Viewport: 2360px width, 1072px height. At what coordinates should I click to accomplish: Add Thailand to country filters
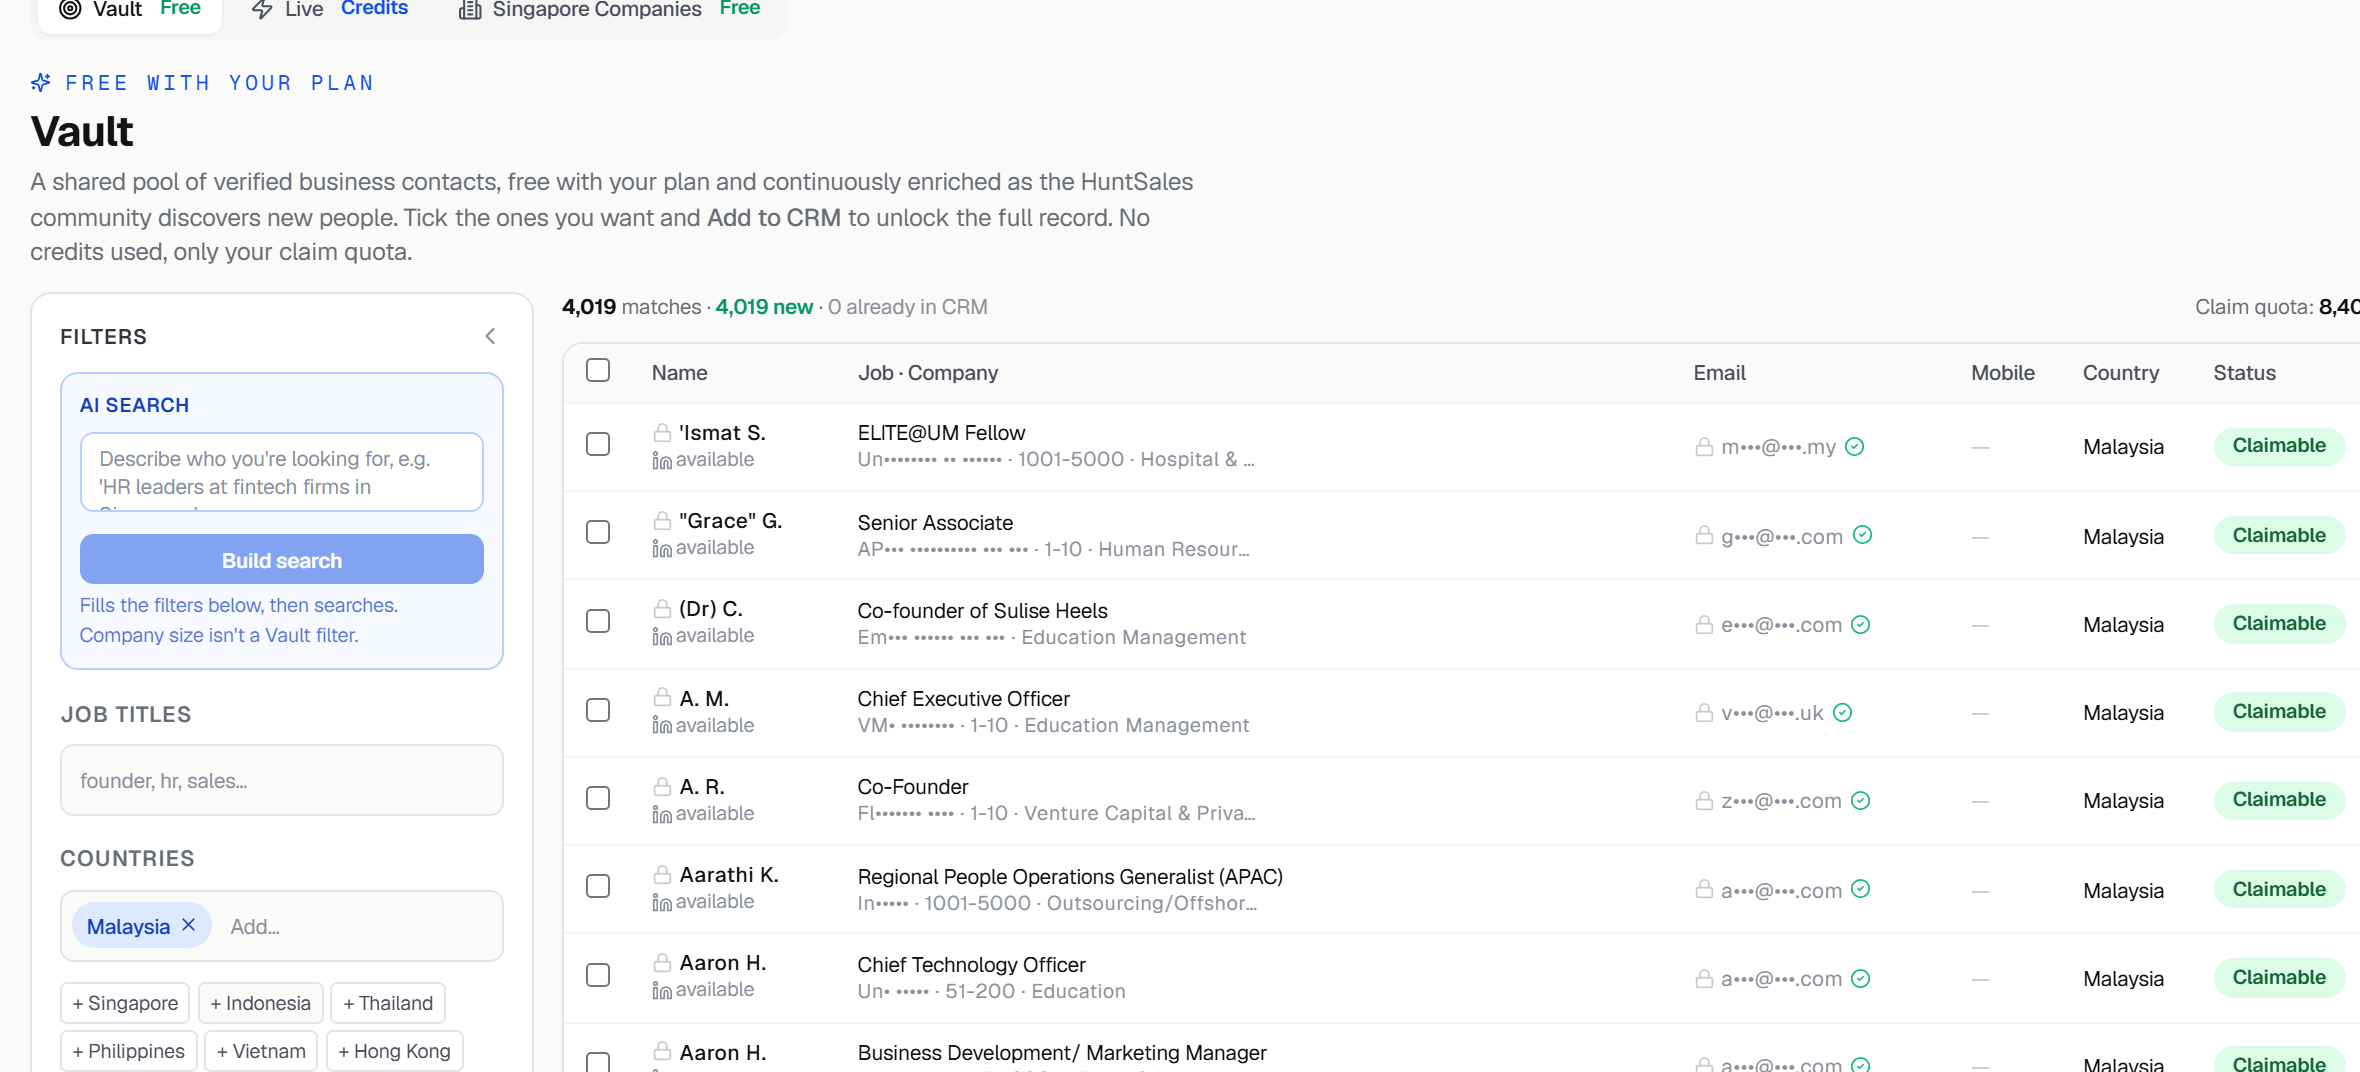click(388, 1003)
